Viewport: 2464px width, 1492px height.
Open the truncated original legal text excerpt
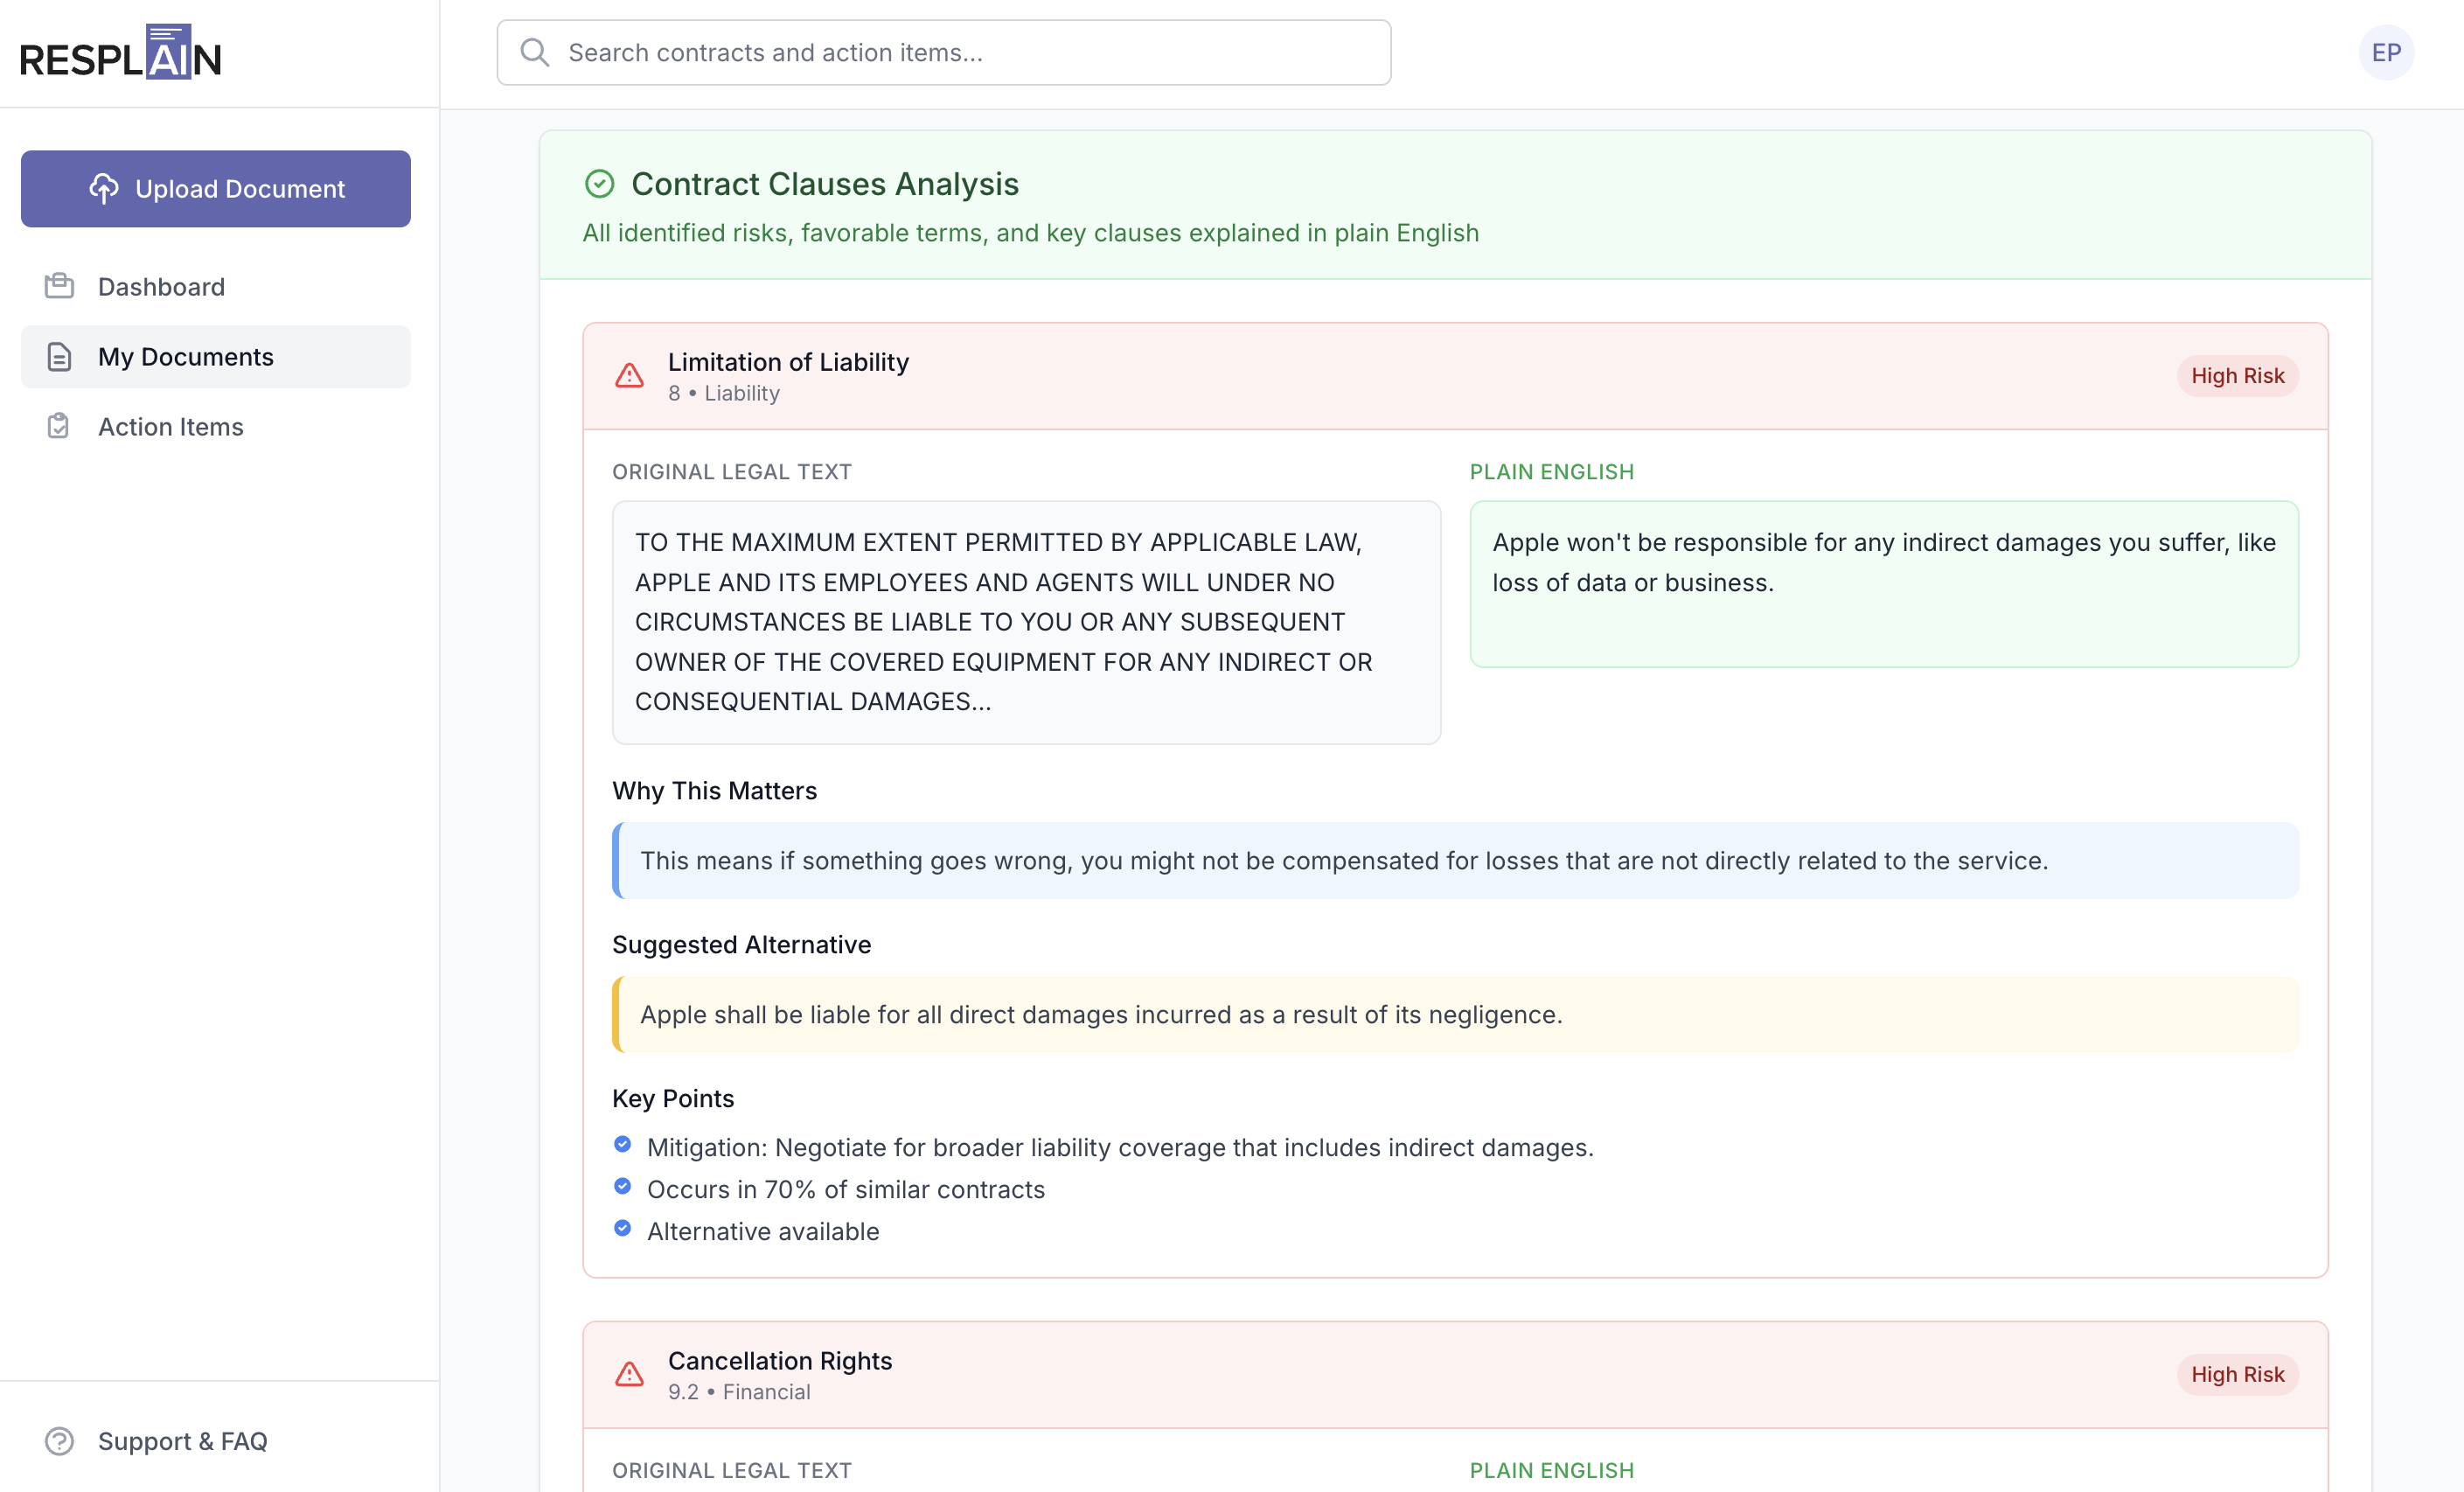(1026, 622)
